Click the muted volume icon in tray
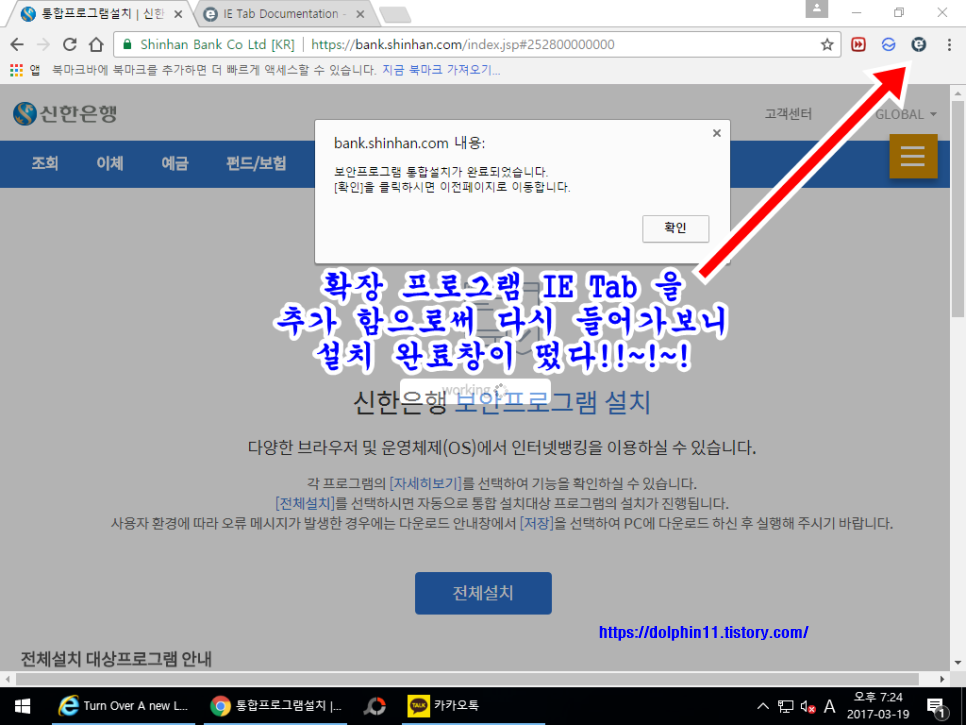 tap(808, 706)
